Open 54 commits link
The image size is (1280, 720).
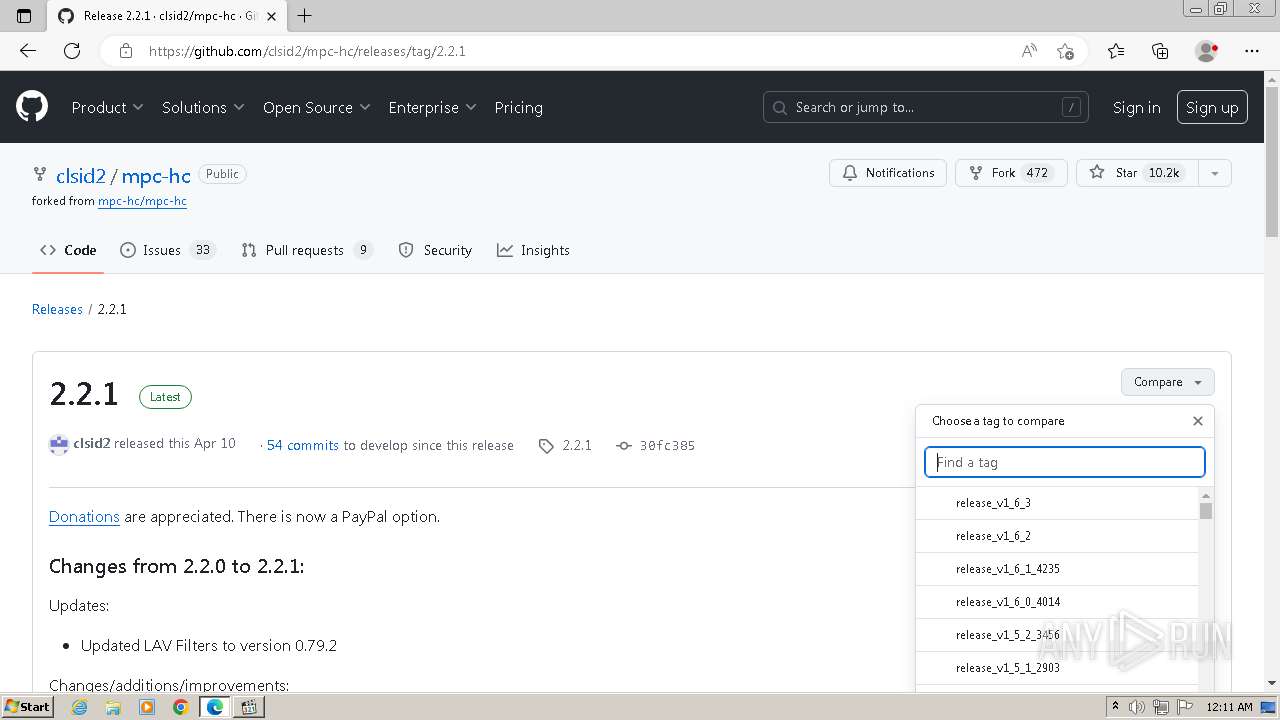click(x=302, y=445)
